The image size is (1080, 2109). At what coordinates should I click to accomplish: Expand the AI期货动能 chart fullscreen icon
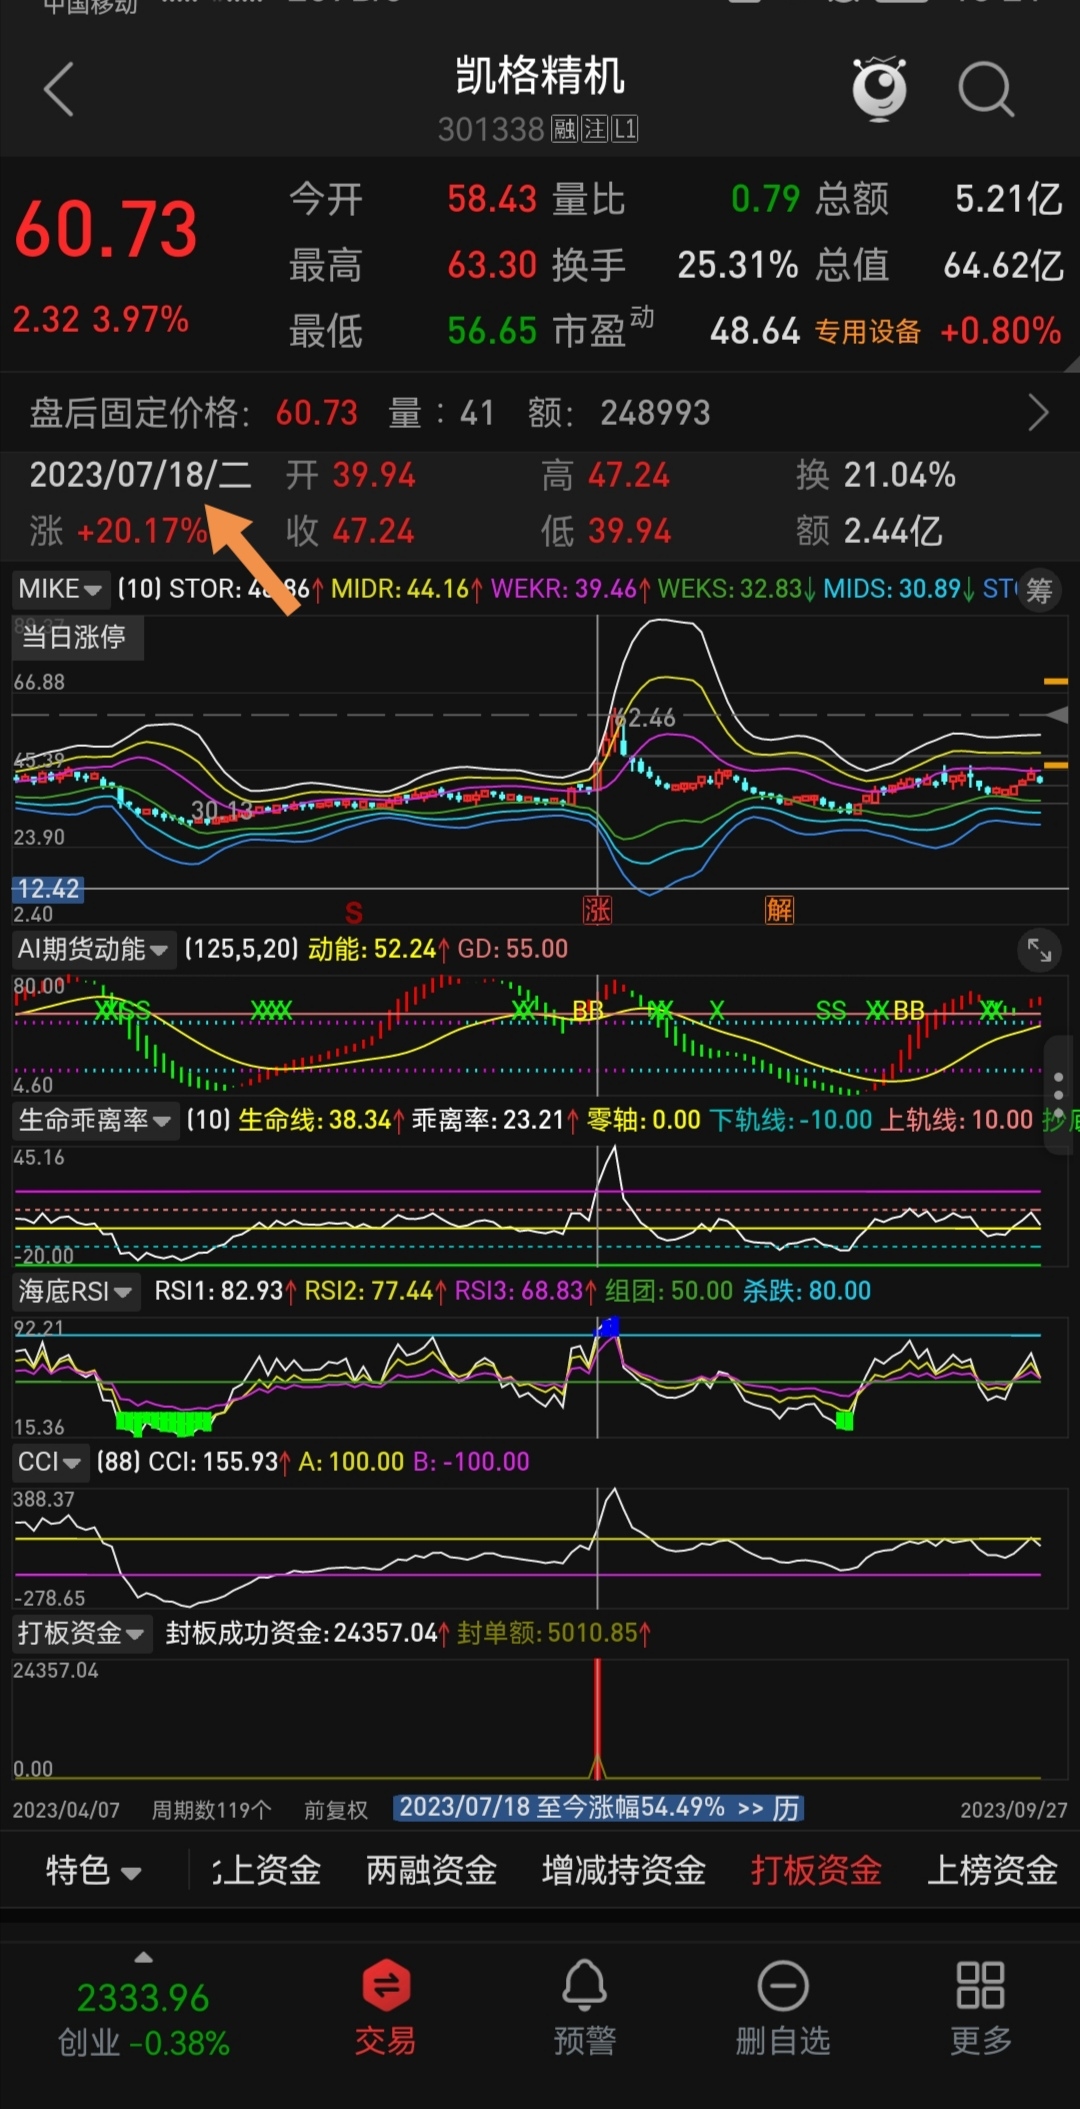[x=1040, y=950]
